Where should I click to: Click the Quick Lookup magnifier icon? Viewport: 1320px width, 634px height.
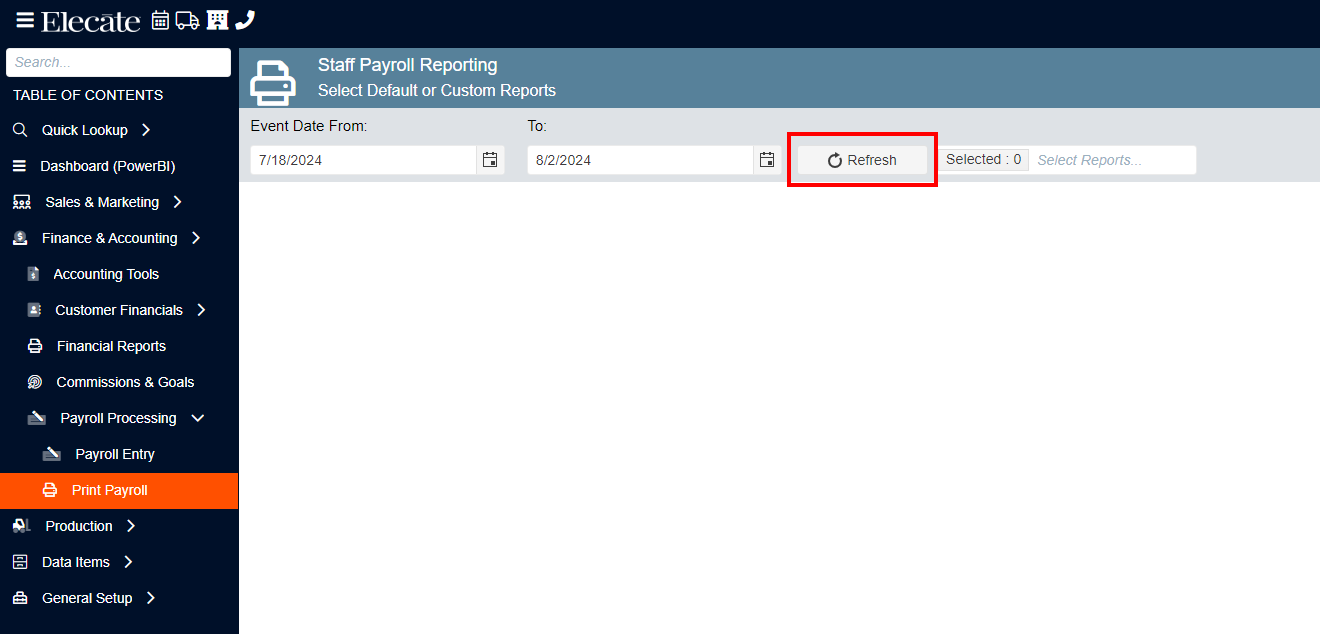coord(20,130)
